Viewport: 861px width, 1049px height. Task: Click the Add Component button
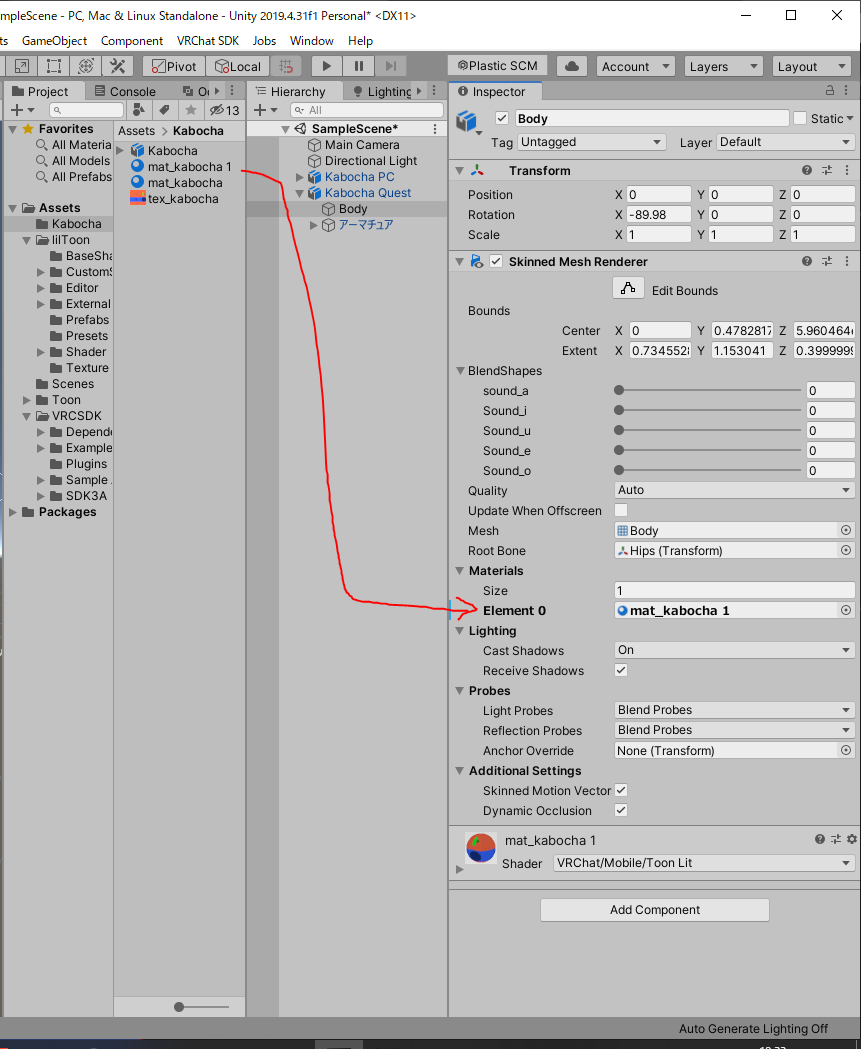coord(654,910)
